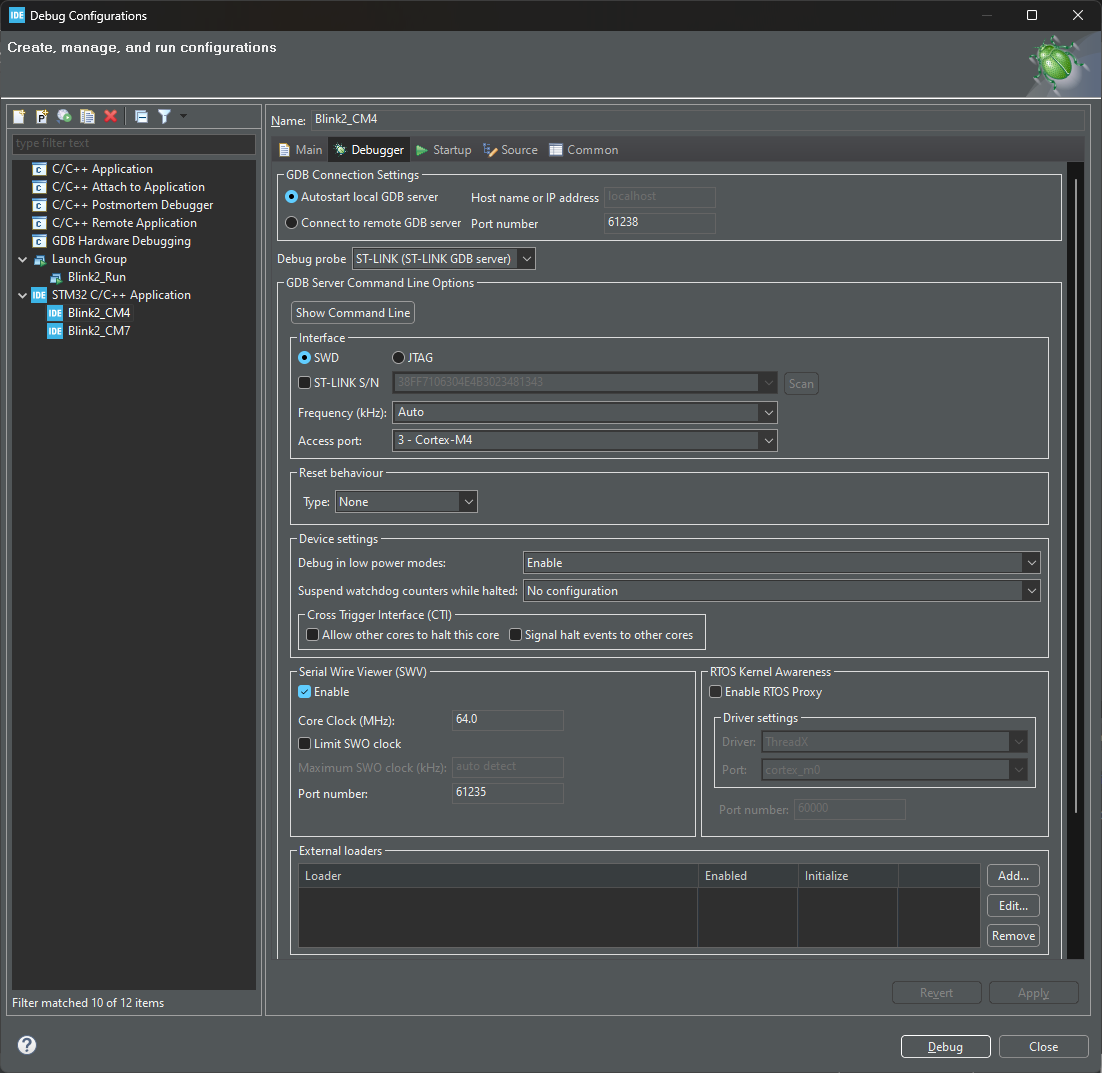Open the Access port dropdown
This screenshot has height=1073, width=1102.
click(x=584, y=440)
